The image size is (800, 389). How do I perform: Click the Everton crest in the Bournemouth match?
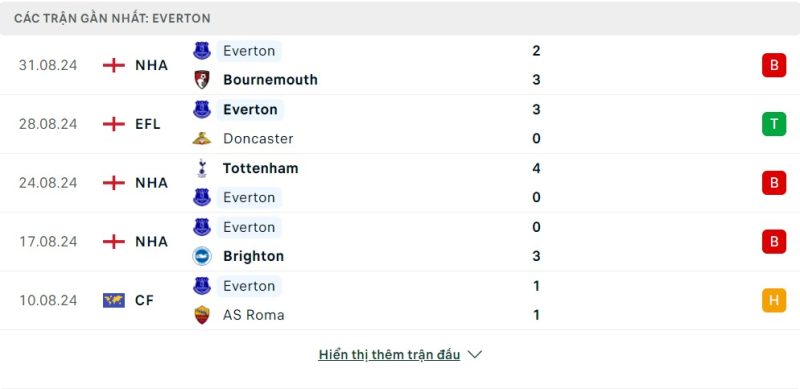202,51
